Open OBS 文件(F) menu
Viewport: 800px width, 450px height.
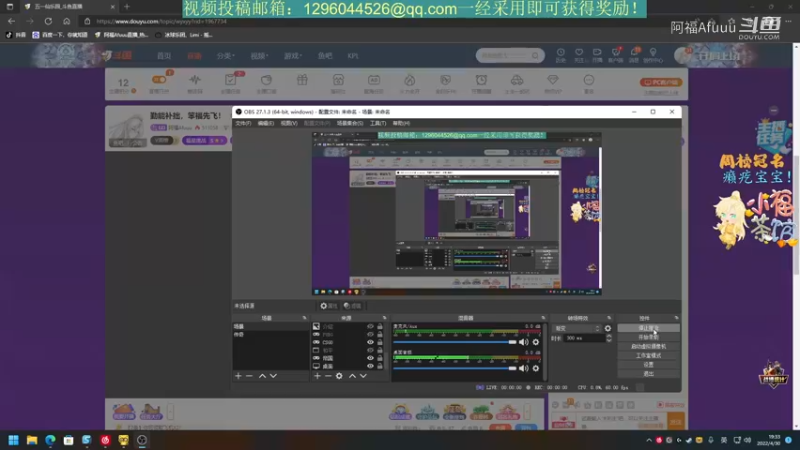(x=243, y=123)
